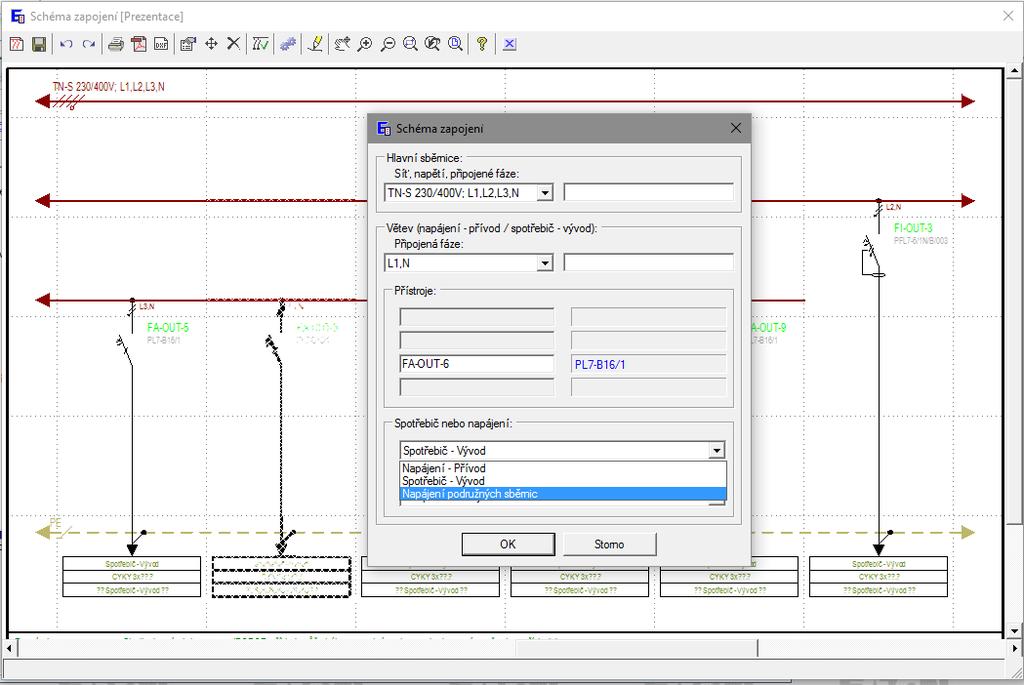1024x685 pixels.
Task: Click the vertical scrollbar down arrow
Action: click(1014, 631)
